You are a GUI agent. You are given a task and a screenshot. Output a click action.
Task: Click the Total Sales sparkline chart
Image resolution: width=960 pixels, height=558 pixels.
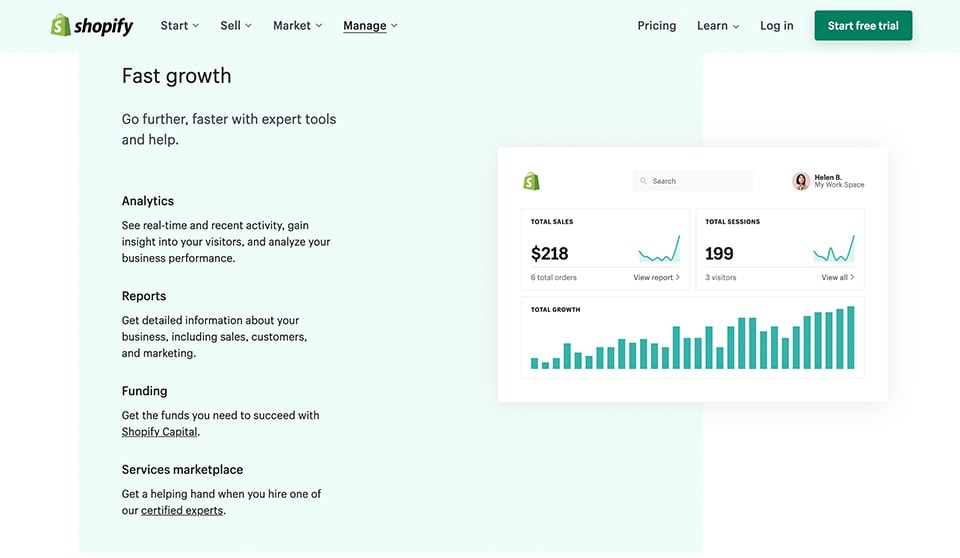659,249
